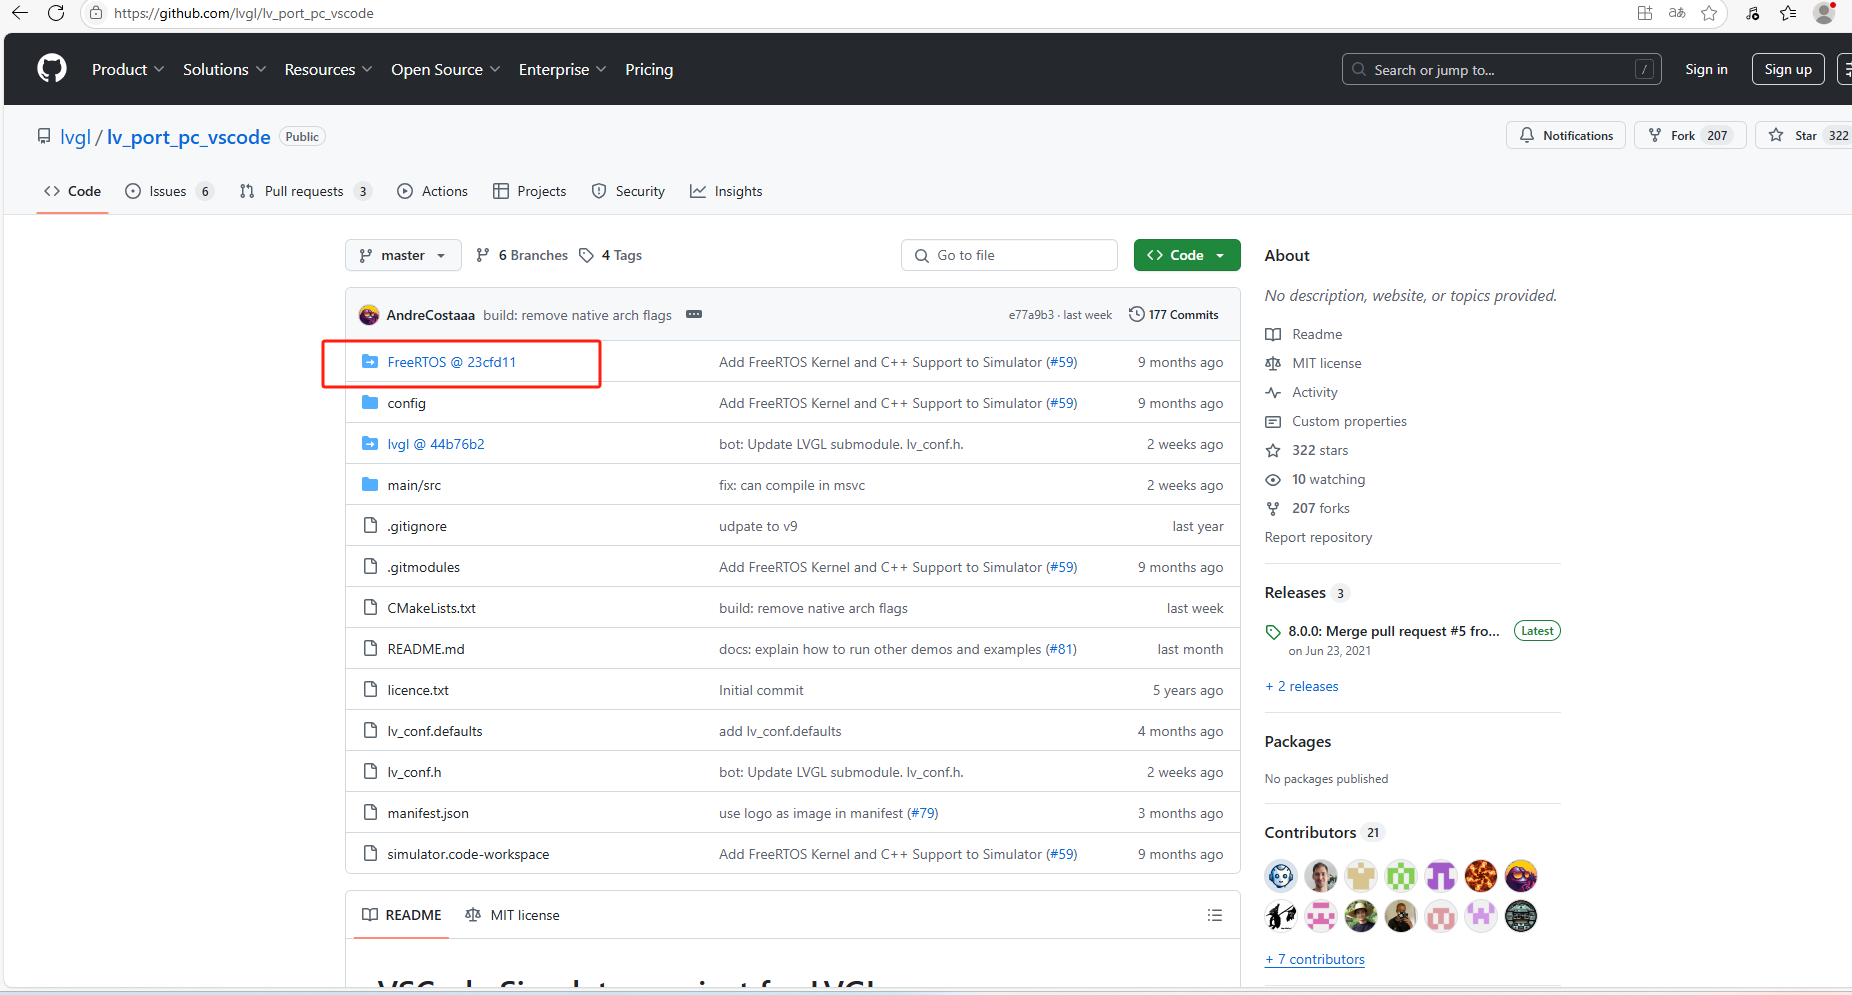This screenshot has width=1852, height=995.
Task: Click the 8.0.0 release tag icon
Action: pos(1273,632)
